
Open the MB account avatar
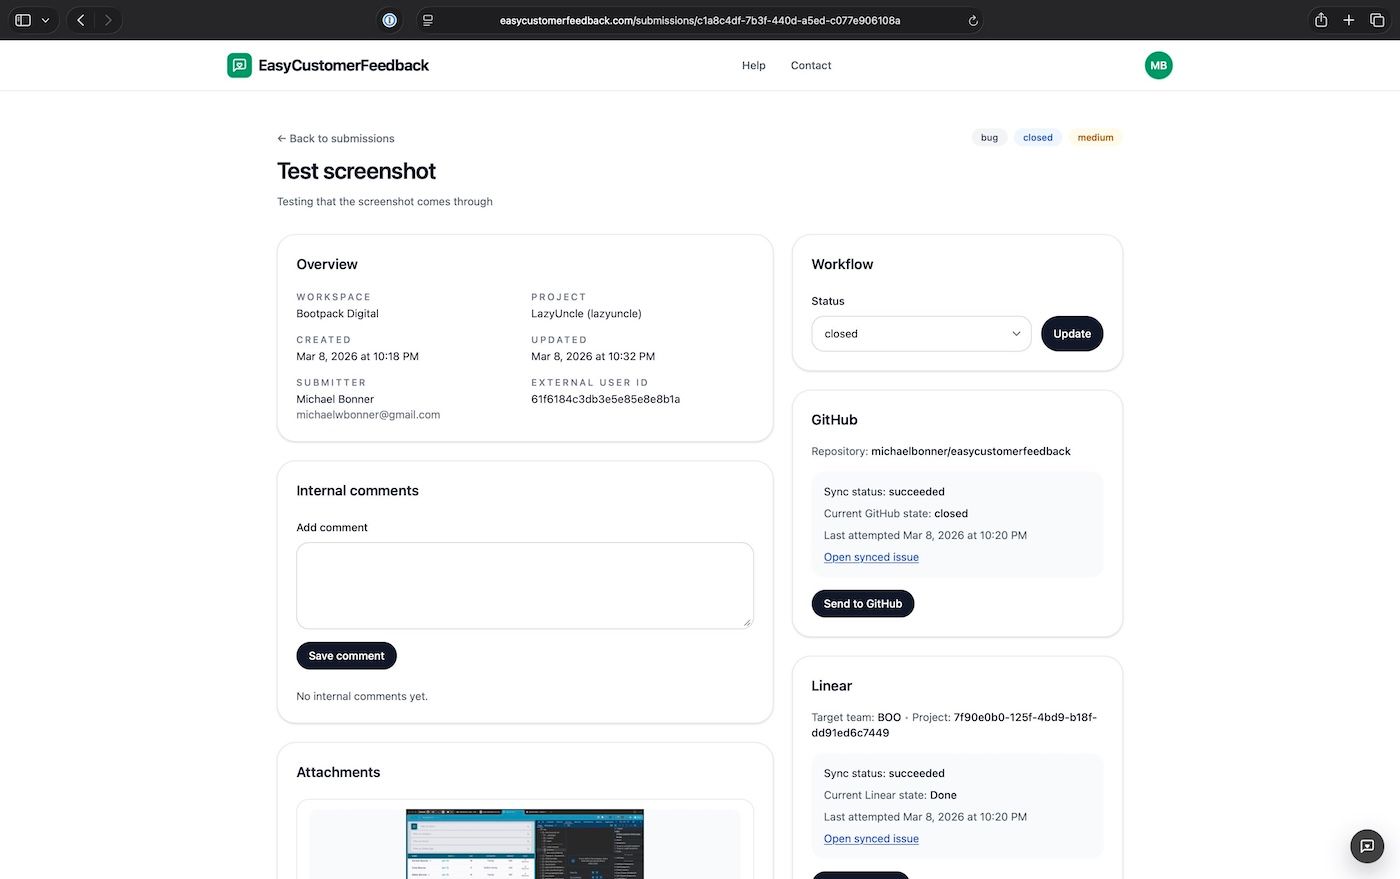[1158, 65]
